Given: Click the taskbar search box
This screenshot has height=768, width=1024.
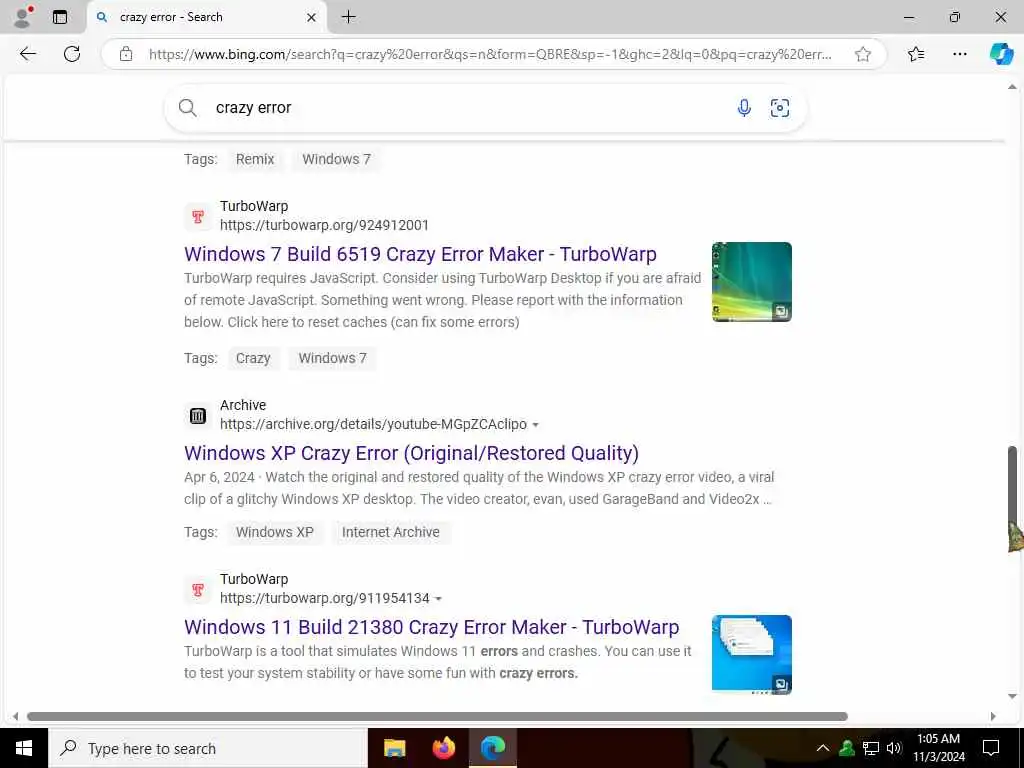Looking at the screenshot, I should 208,748.
